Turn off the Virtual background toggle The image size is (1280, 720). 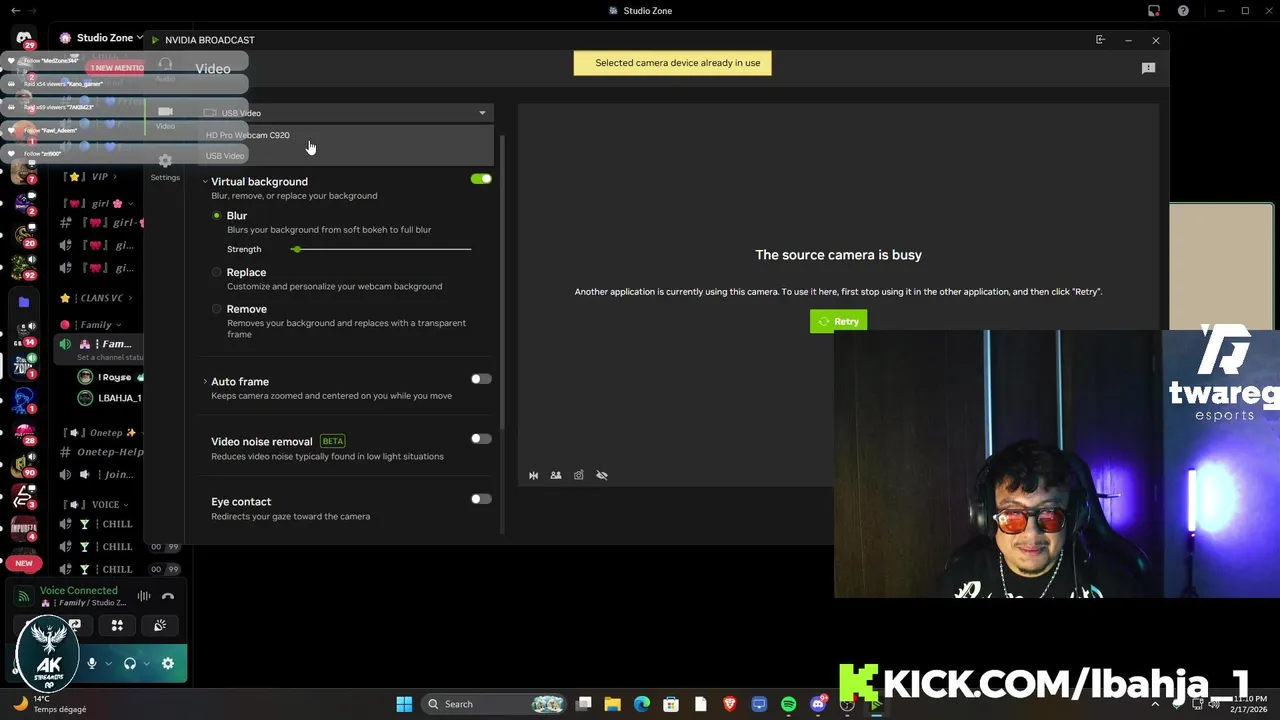(x=481, y=179)
